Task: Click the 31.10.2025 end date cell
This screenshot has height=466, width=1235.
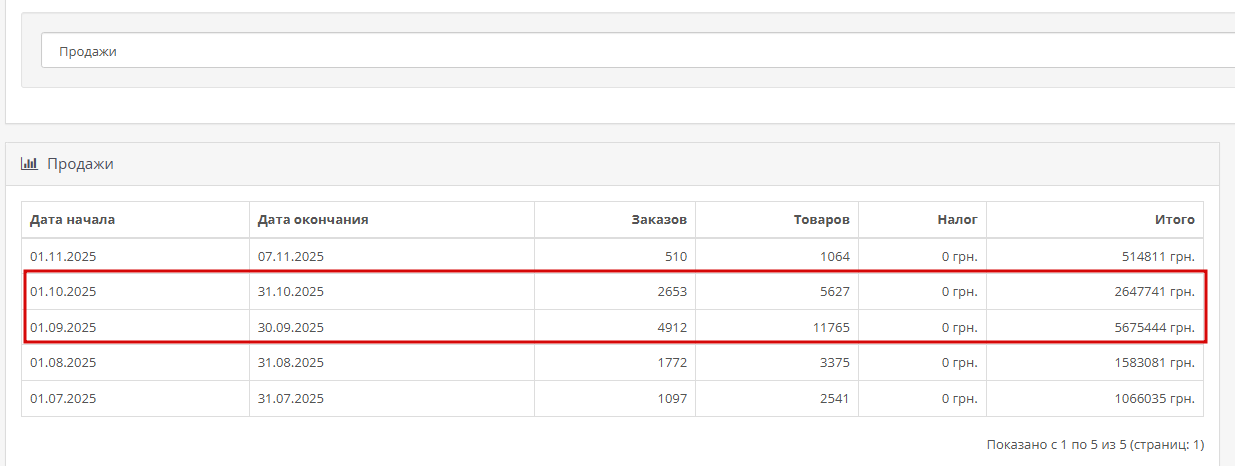Action: pos(291,292)
